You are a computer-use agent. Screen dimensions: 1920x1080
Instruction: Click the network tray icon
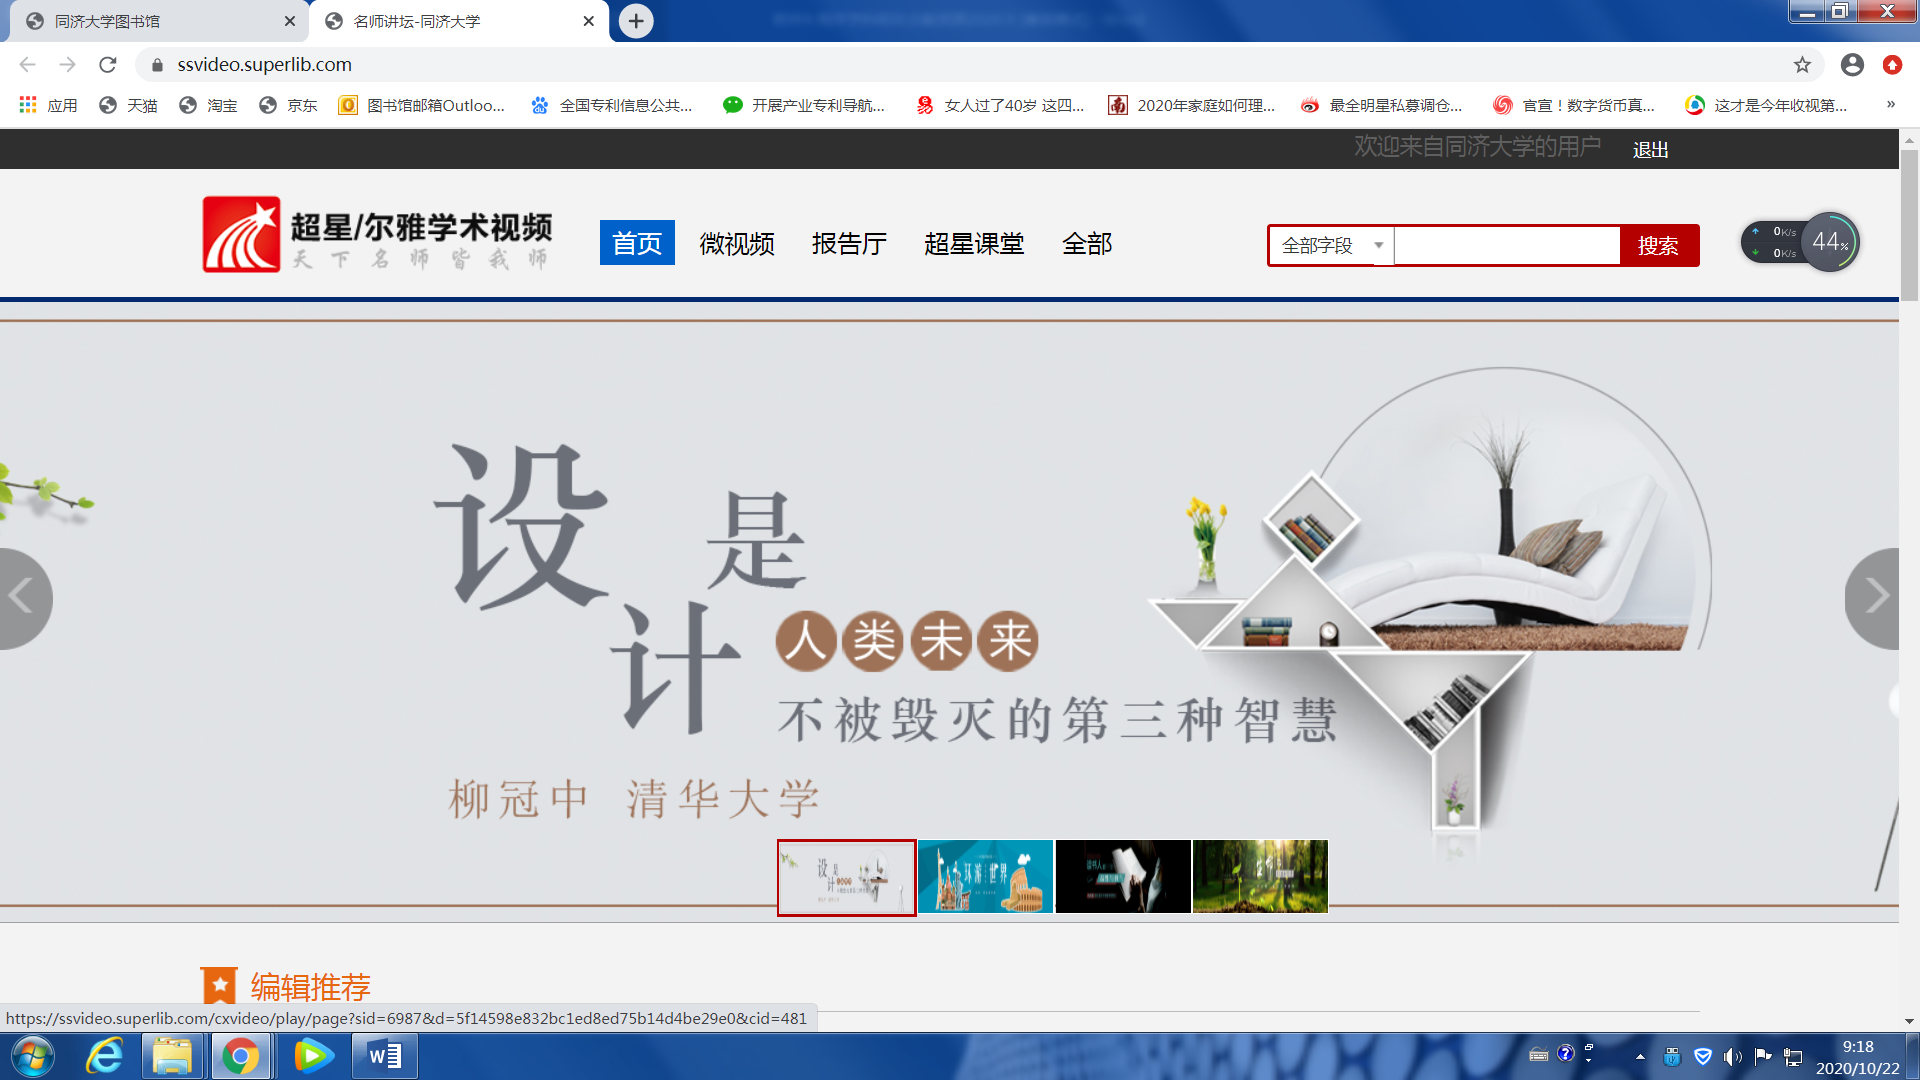[1793, 1056]
